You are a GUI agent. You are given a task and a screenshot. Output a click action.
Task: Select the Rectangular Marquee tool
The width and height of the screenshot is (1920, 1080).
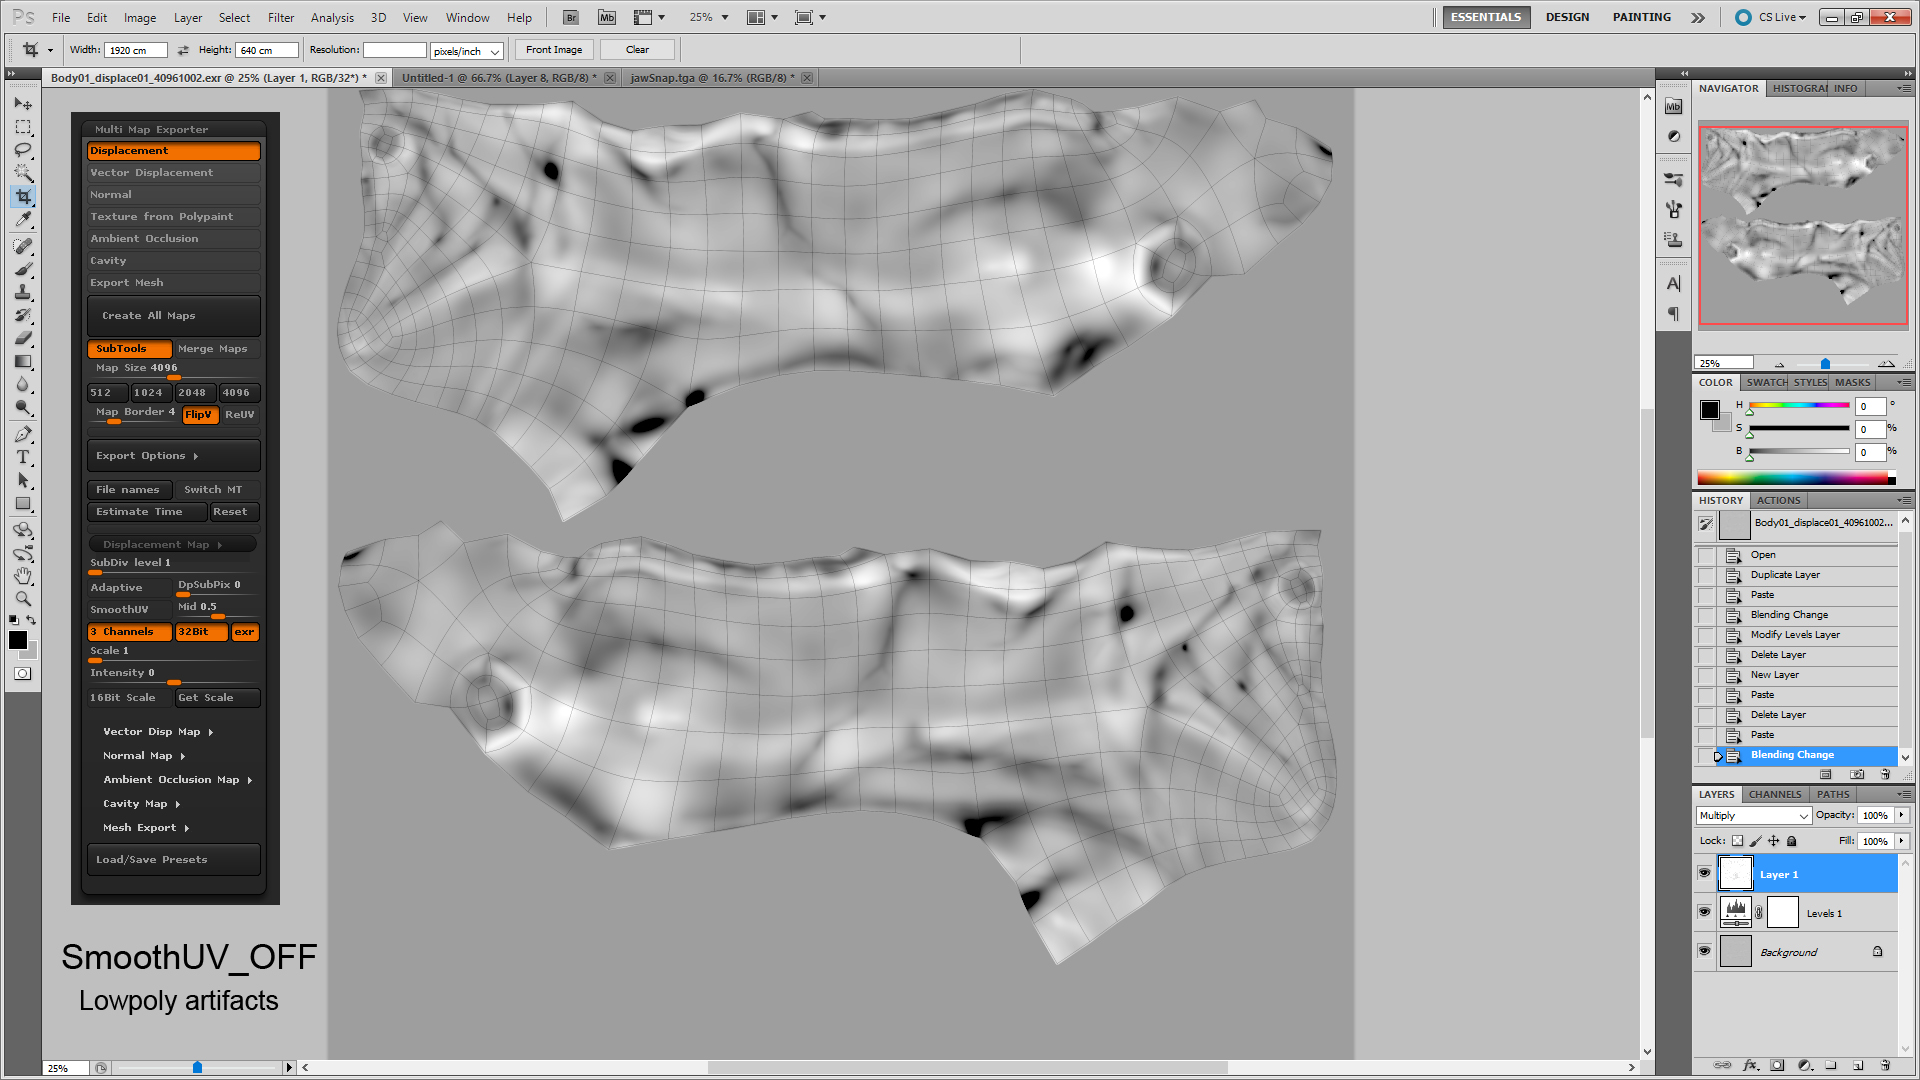tap(23, 127)
